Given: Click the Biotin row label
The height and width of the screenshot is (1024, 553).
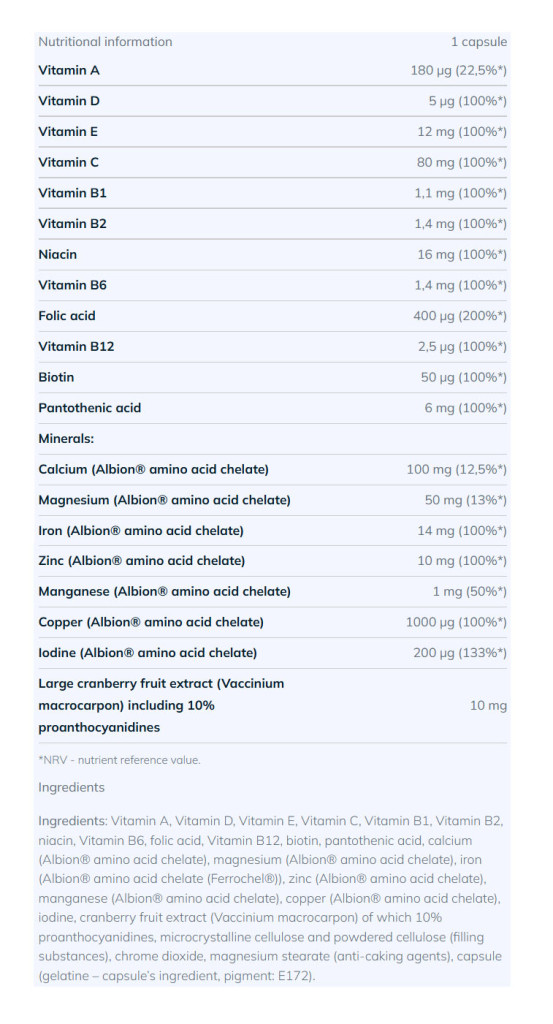Looking at the screenshot, I should pyautogui.click(x=56, y=377).
